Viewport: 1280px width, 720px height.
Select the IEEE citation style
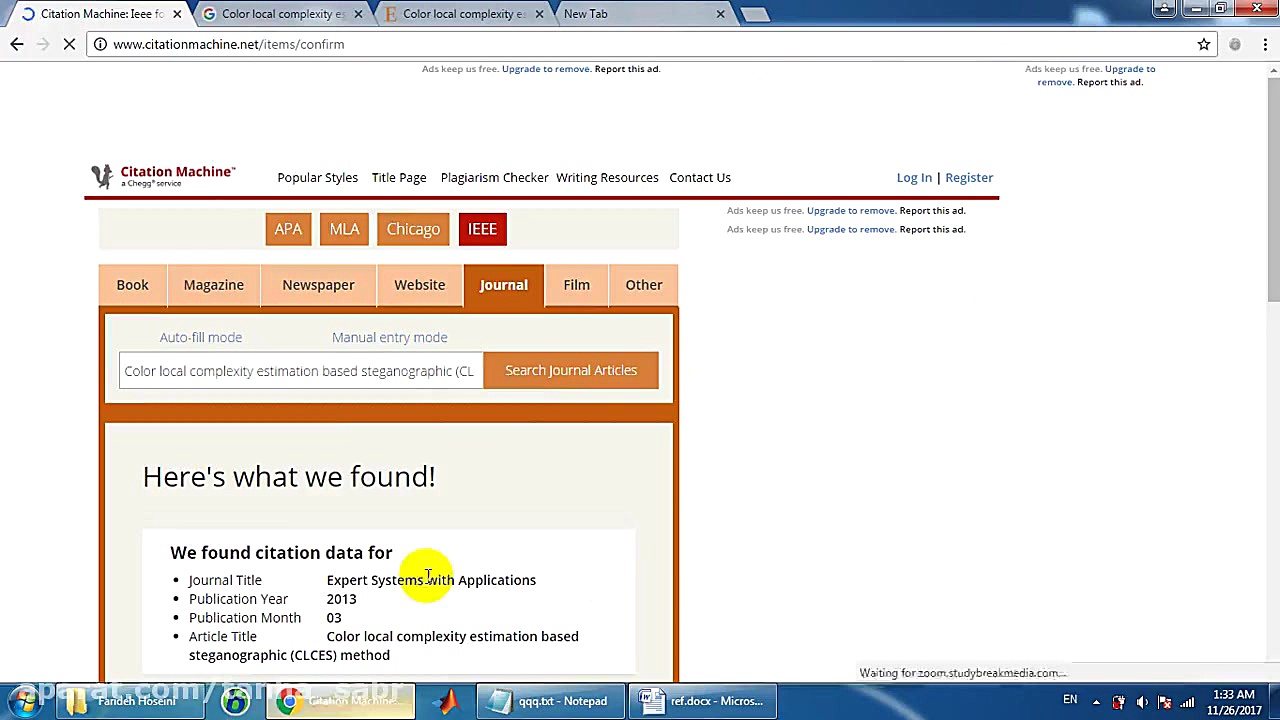[x=482, y=229]
